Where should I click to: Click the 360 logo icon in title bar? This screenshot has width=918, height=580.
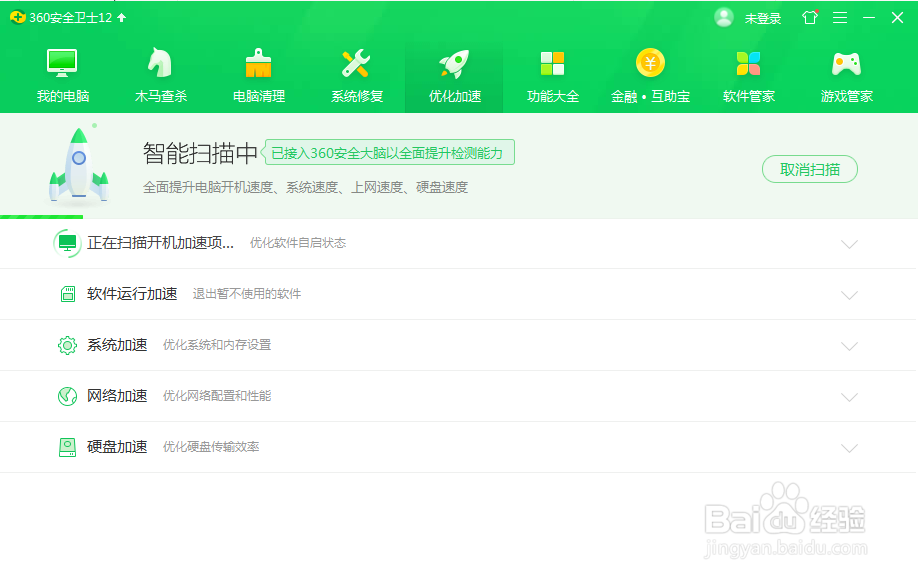click(x=18, y=18)
